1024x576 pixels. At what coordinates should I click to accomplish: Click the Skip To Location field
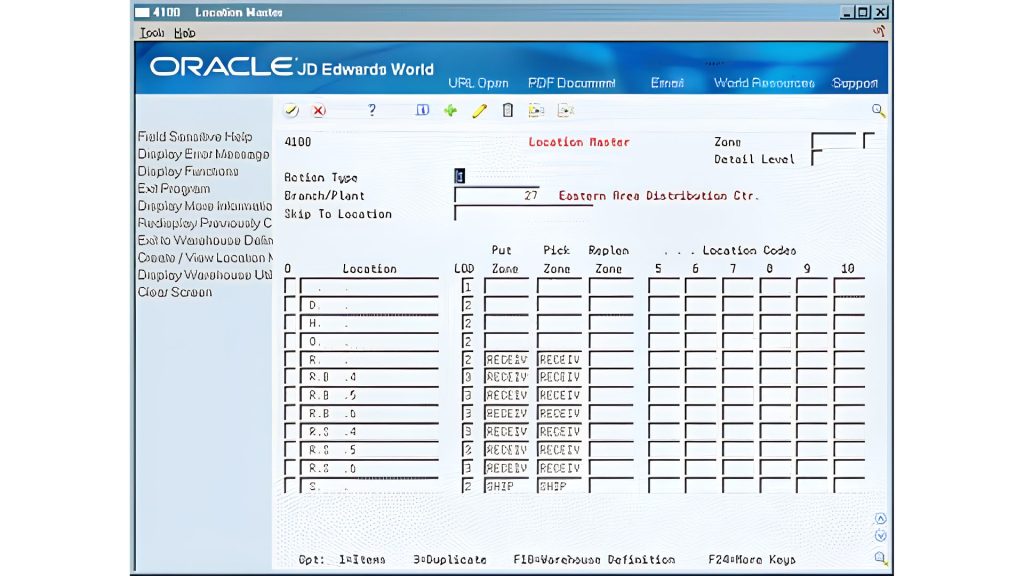click(523, 214)
